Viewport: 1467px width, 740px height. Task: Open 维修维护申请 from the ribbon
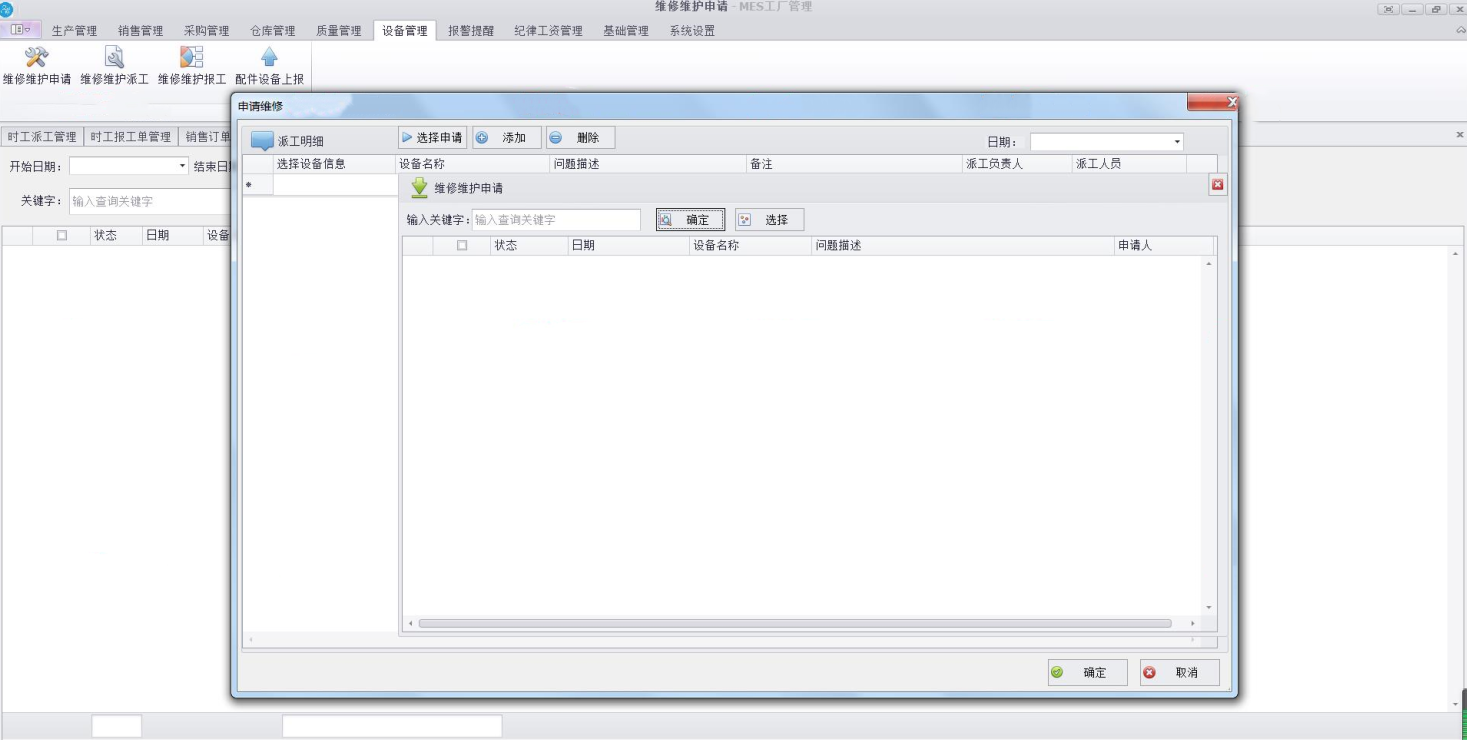click(37, 66)
